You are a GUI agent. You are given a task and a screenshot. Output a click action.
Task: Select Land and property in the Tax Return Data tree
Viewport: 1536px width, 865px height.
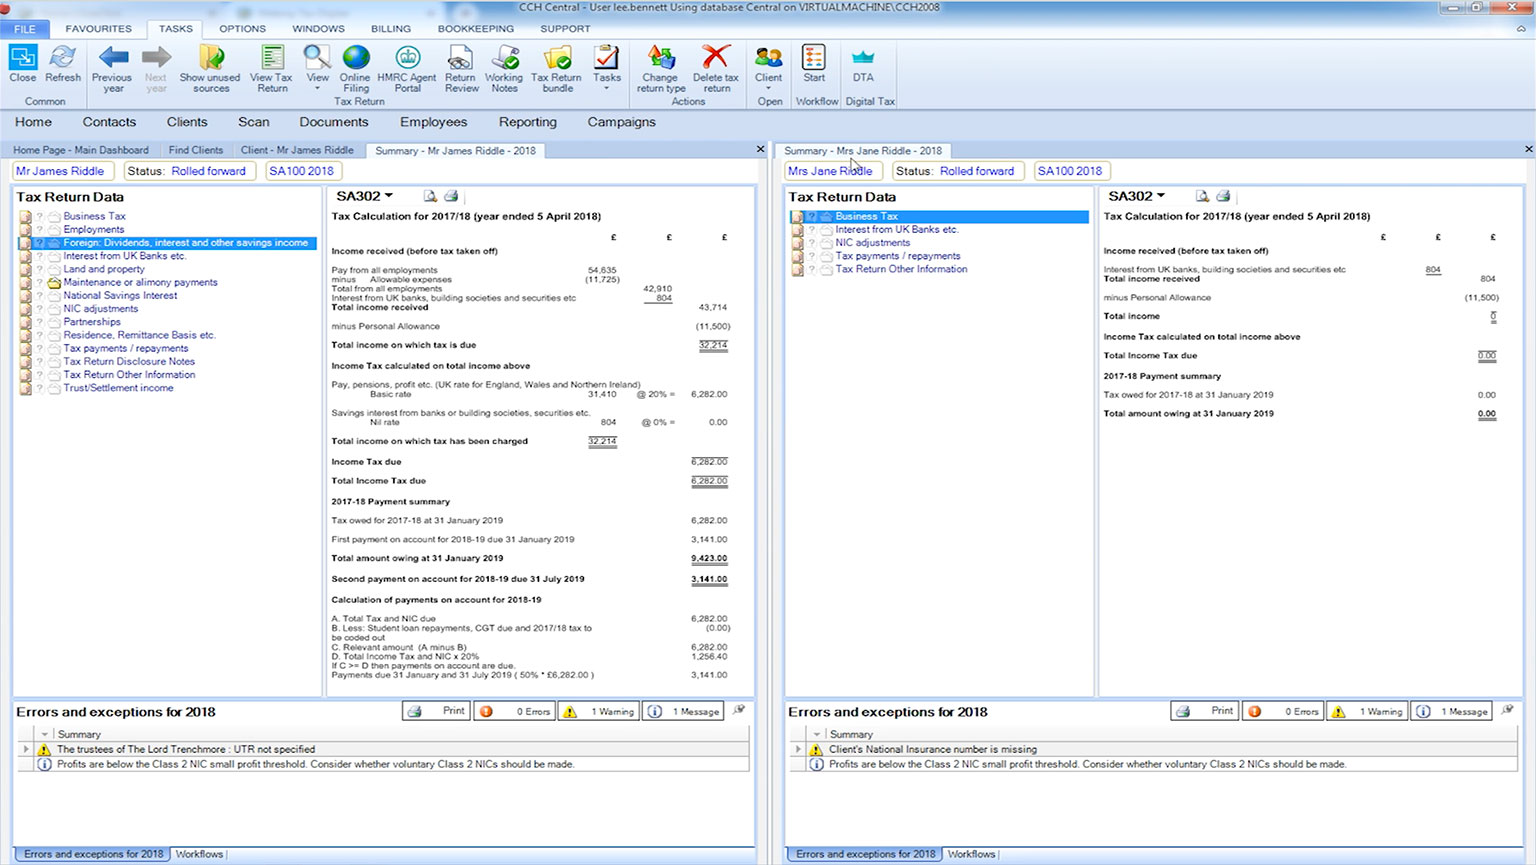[x=104, y=269]
